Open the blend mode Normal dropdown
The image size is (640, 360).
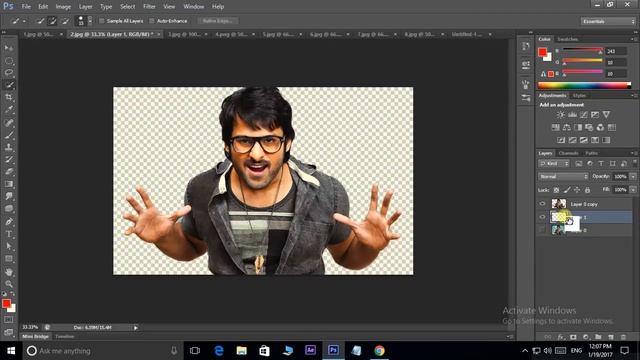point(563,176)
